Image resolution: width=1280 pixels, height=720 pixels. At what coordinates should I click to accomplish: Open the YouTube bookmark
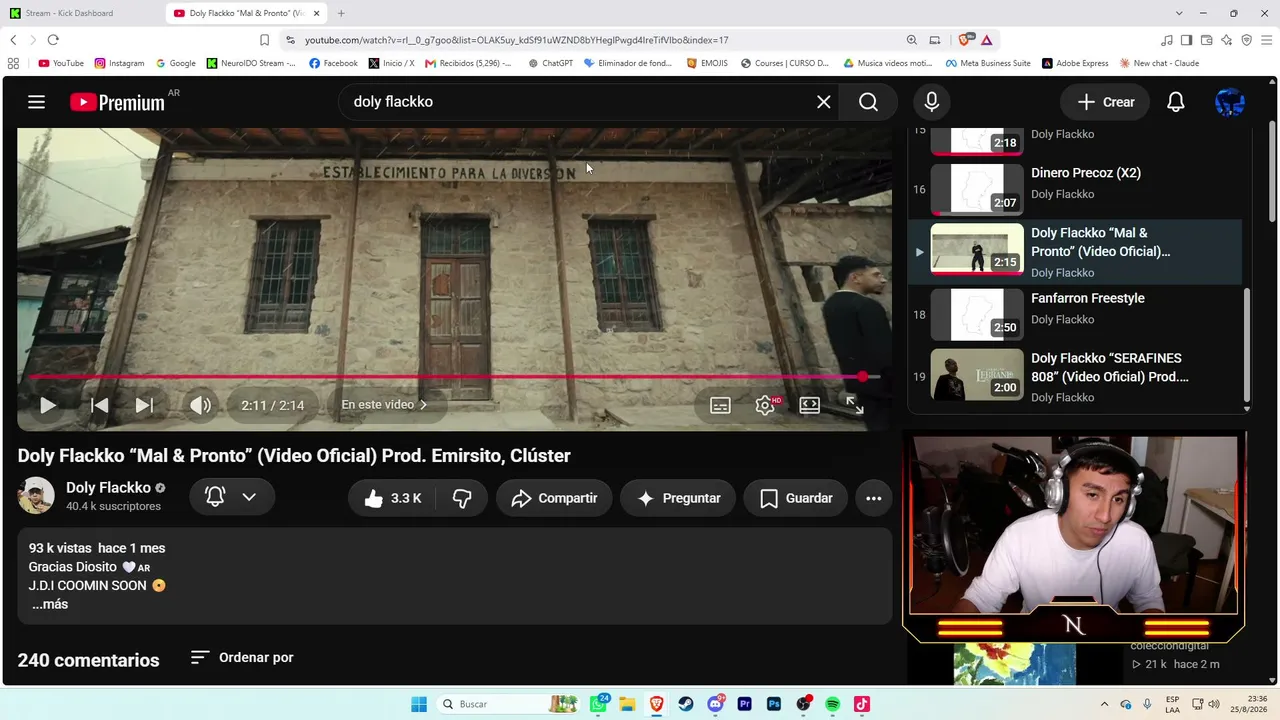(61, 63)
